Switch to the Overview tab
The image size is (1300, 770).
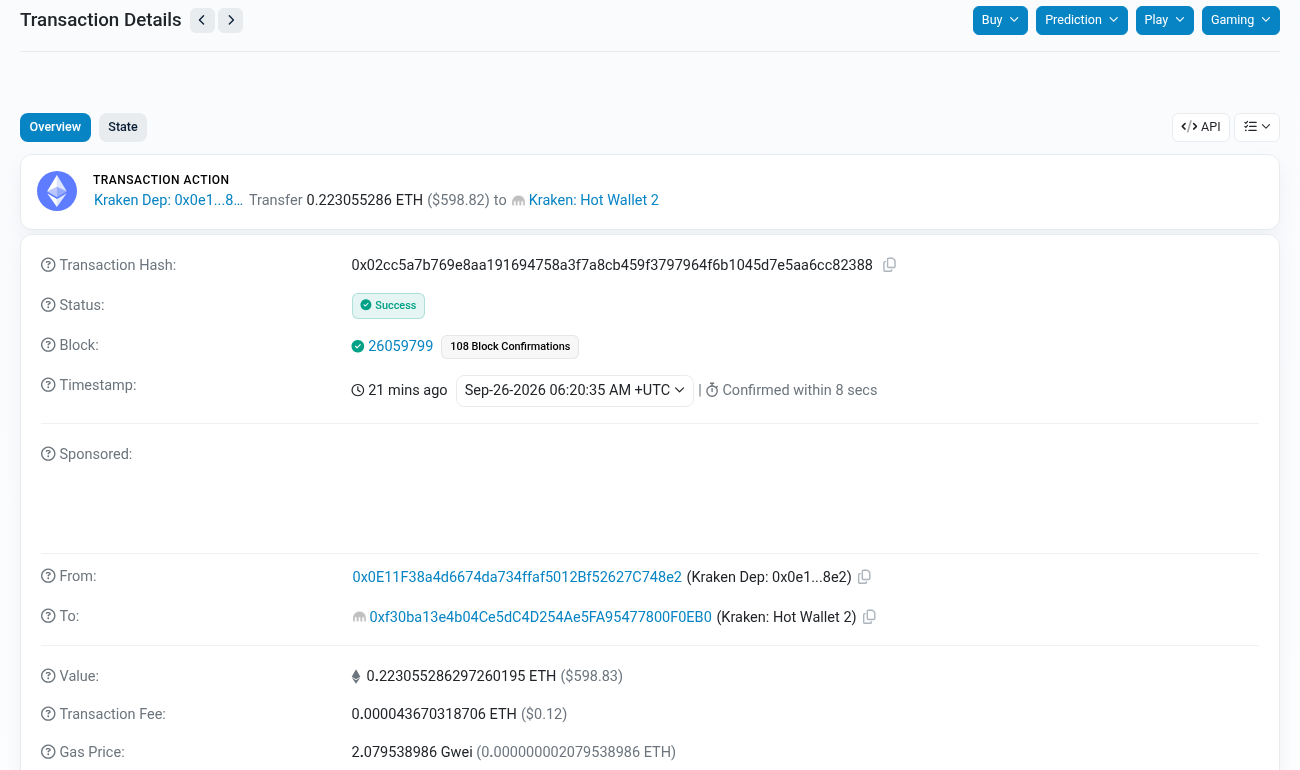[55, 127]
